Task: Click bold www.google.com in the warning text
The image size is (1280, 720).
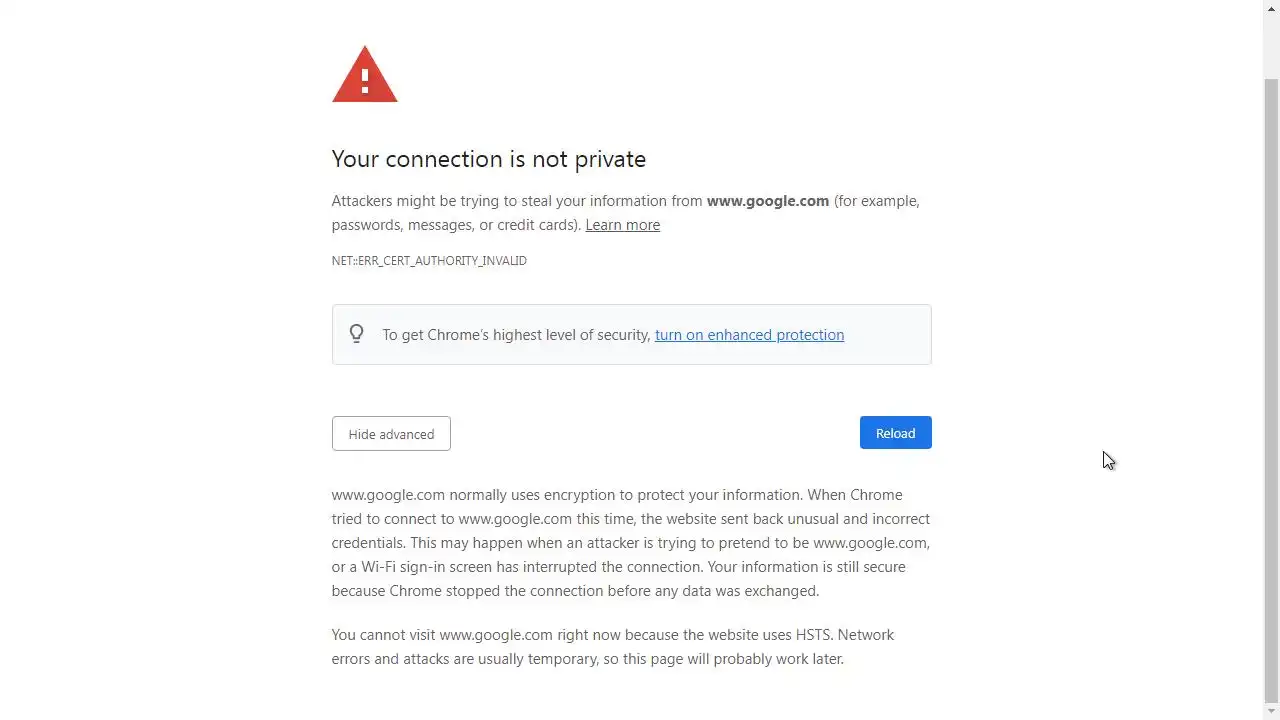Action: click(767, 201)
